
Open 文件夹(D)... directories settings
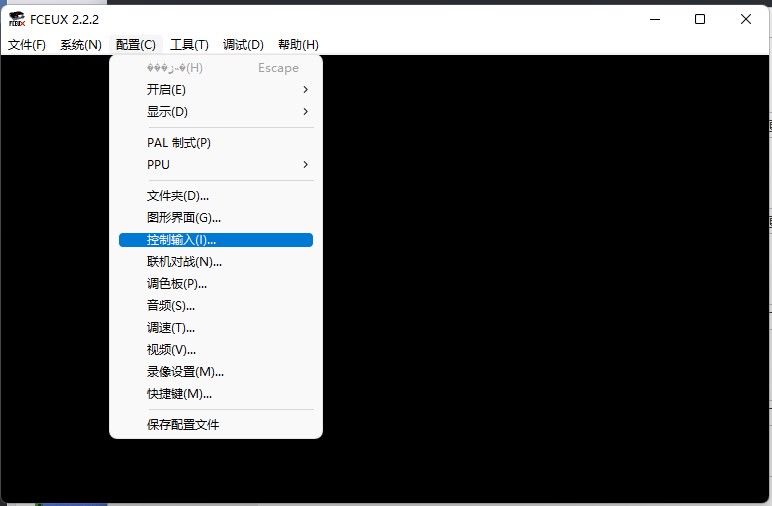point(216,196)
